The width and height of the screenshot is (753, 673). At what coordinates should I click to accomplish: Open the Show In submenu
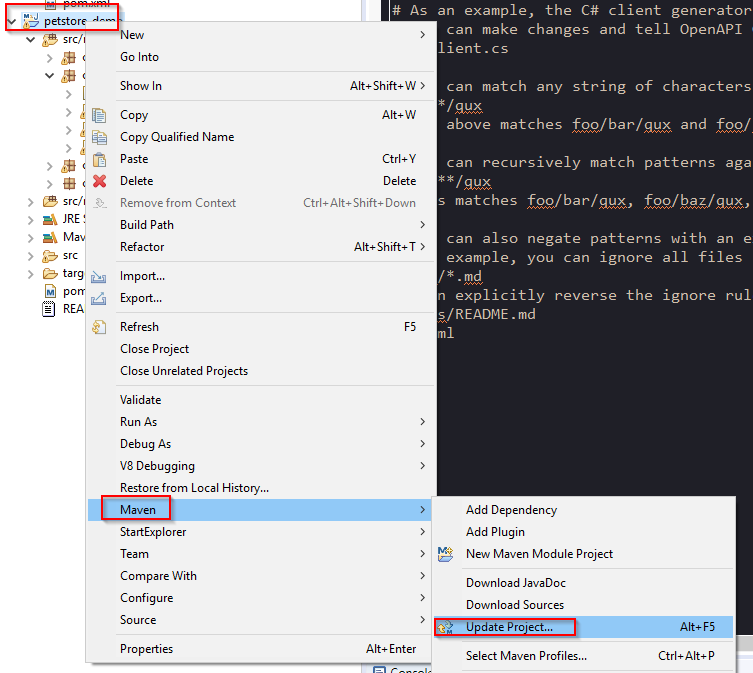262,86
